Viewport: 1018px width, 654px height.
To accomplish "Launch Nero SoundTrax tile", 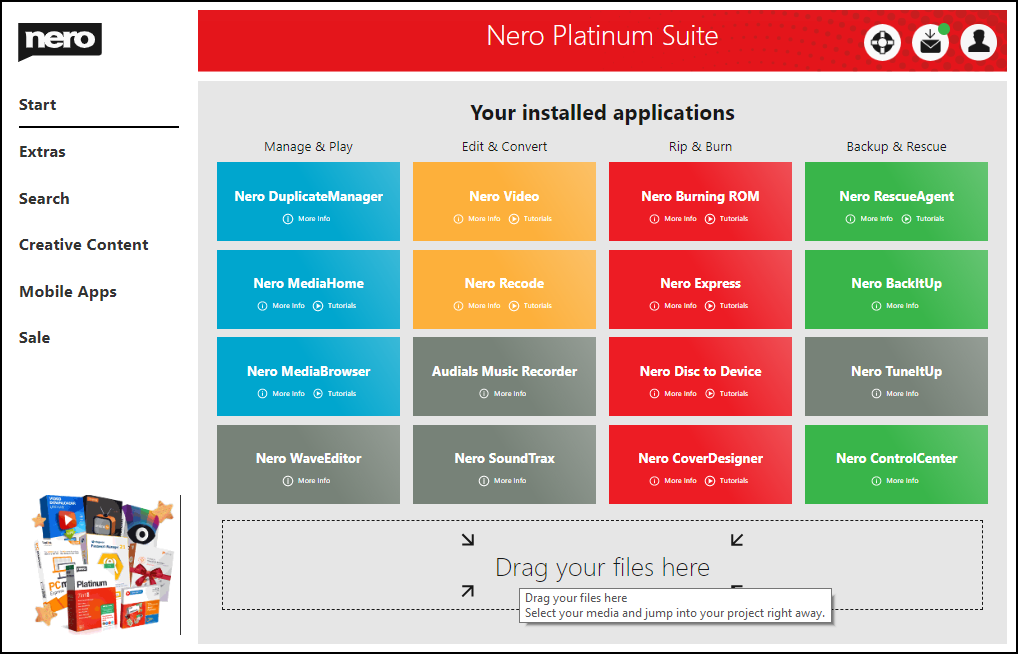I will click(504, 464).
